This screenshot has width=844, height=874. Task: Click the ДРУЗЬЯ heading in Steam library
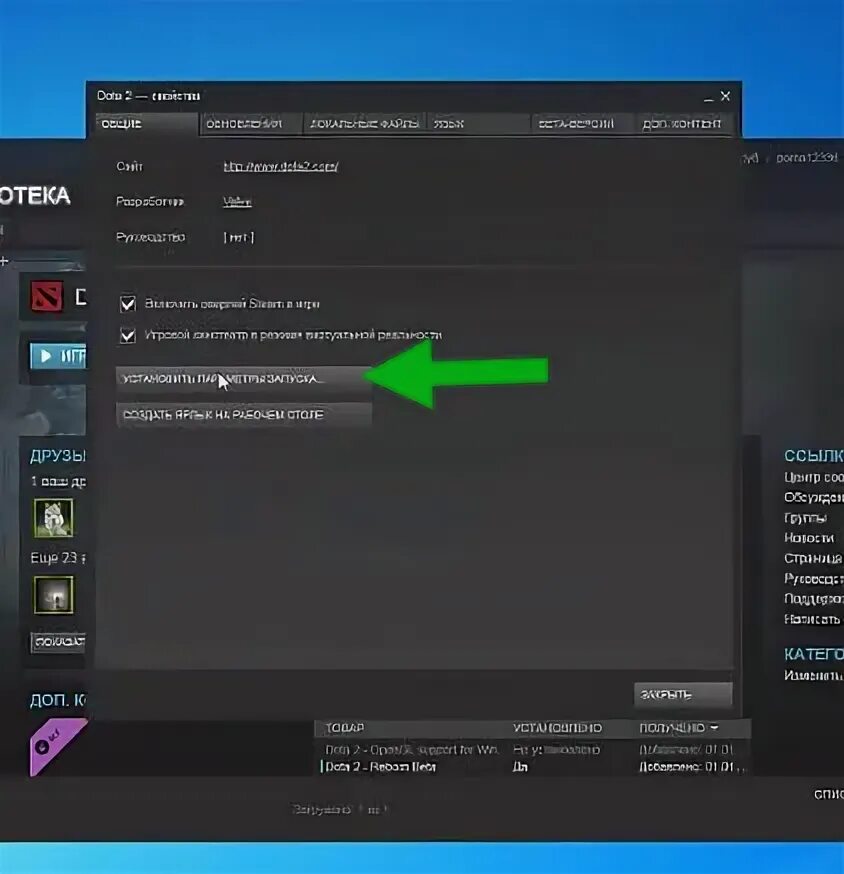(x=58, y=456)
